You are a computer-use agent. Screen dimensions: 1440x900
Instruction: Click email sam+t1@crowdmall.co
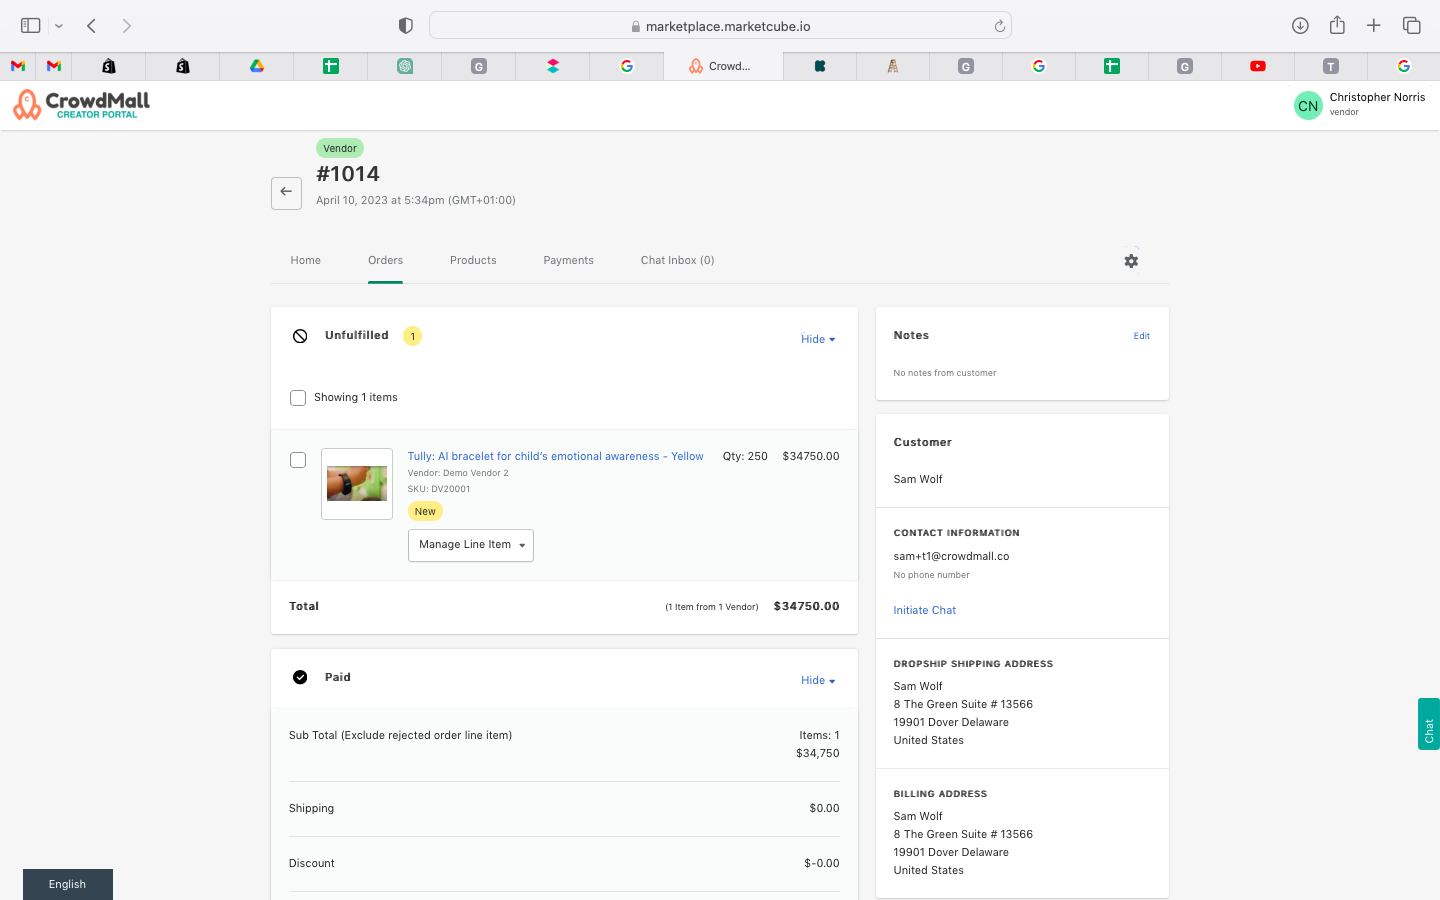(x=951, y=556)
